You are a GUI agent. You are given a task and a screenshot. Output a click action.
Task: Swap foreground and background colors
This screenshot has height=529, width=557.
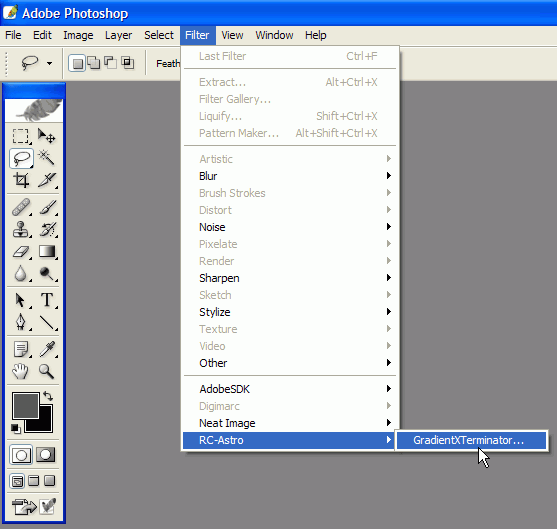pos(48,396)
